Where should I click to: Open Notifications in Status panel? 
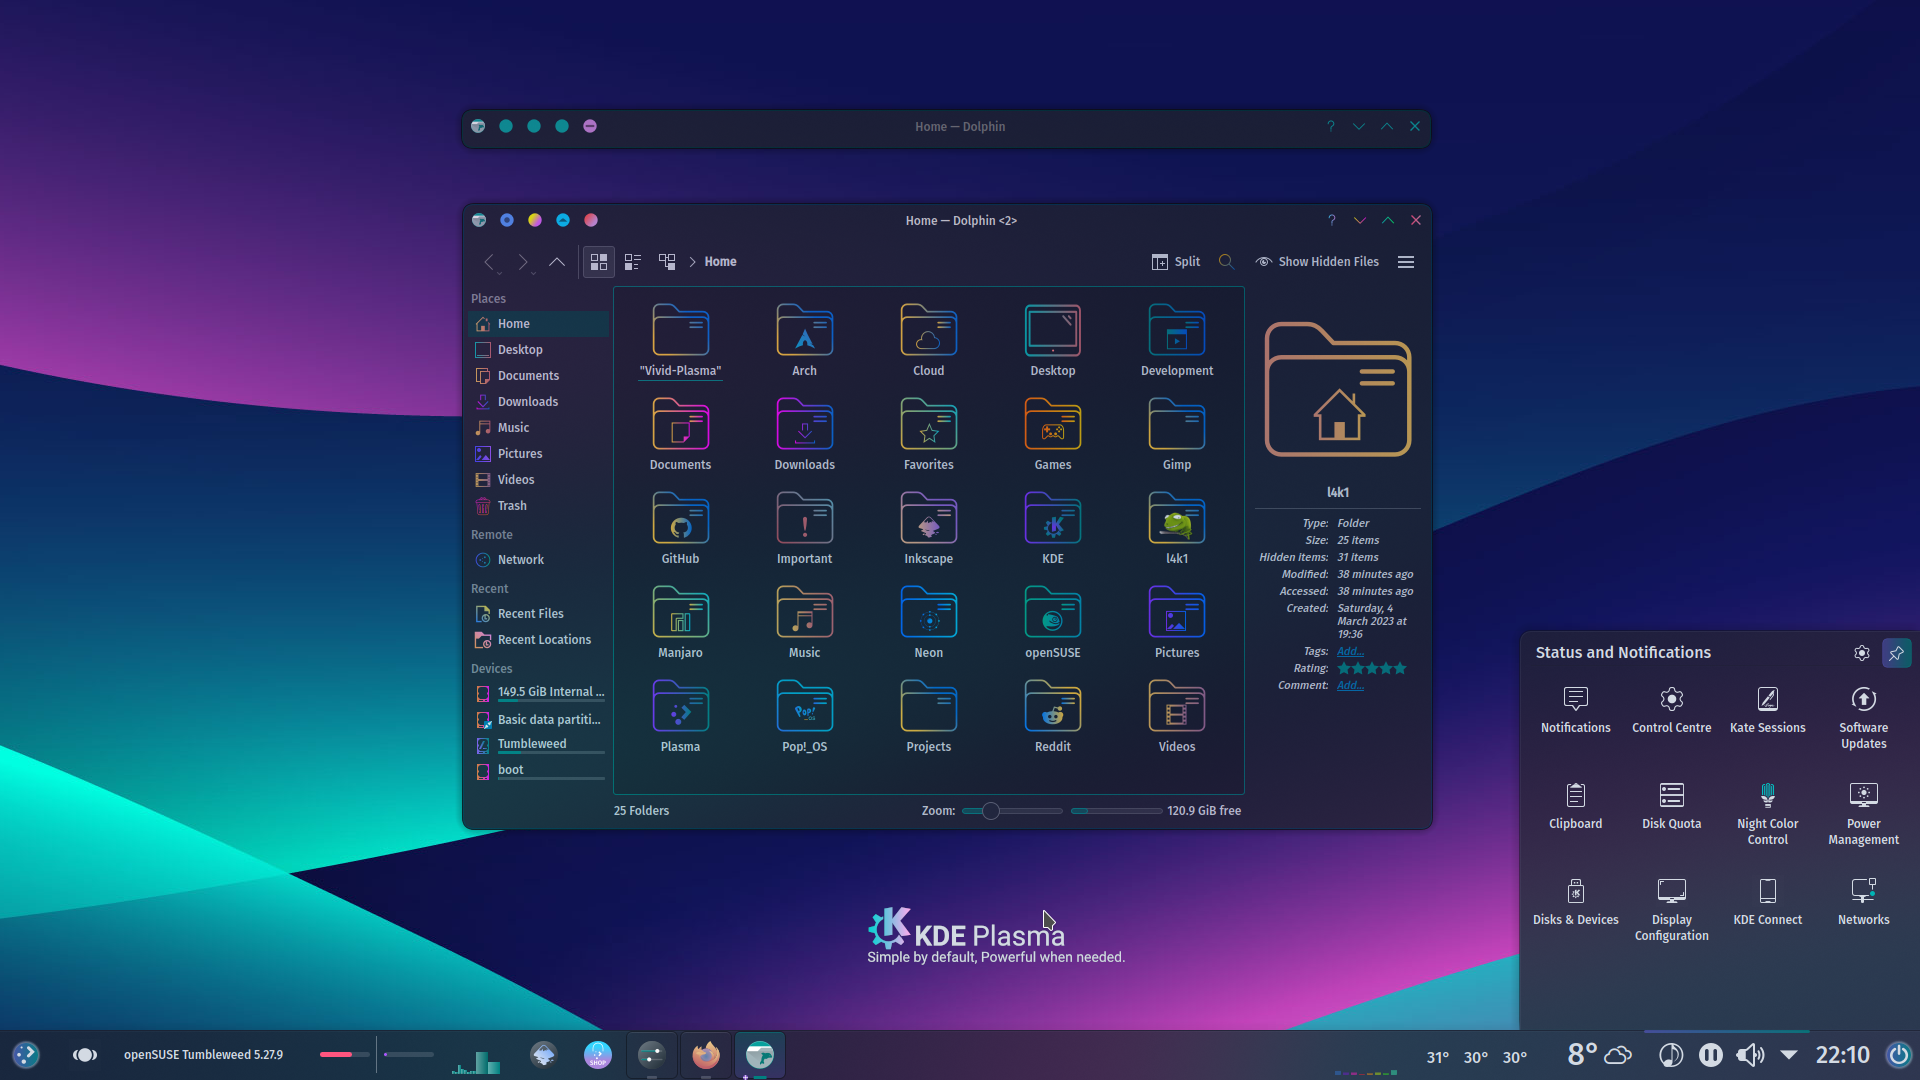[x=1576, y=710]
